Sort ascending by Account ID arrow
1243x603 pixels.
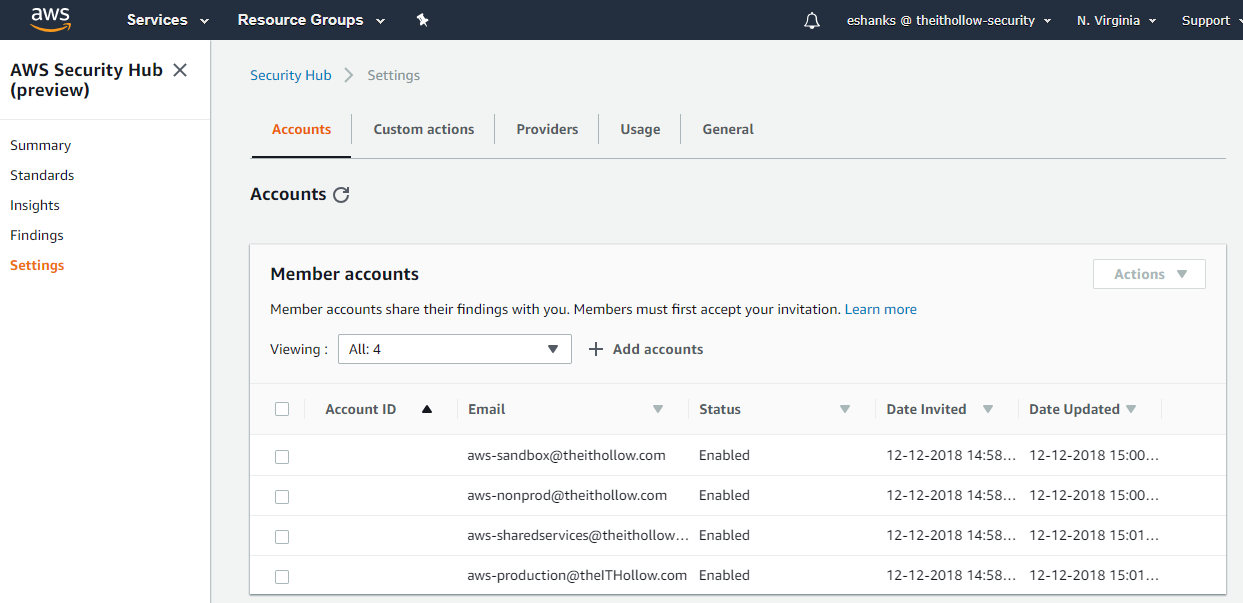427,409
